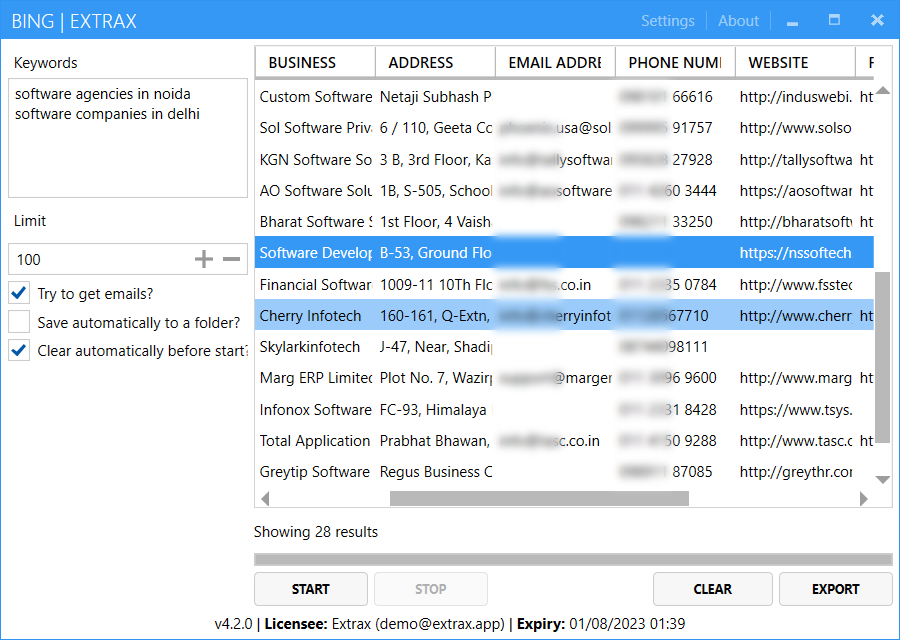Image resolution: width=900 pixels, height=640 pixels.
Task: Select the 'Marg ERP Limited' row
Action: pyautogui.click(x=565, y=378)
